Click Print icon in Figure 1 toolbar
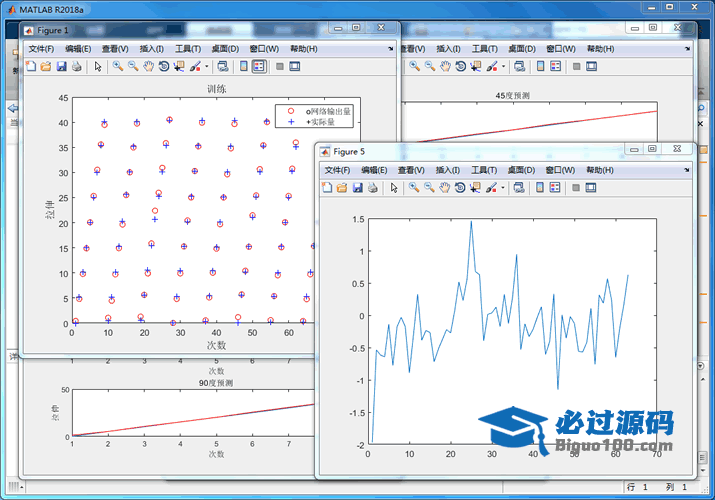The width and height of the screenshot is (715, 500). pyautogui.click(x=76, y=67)
